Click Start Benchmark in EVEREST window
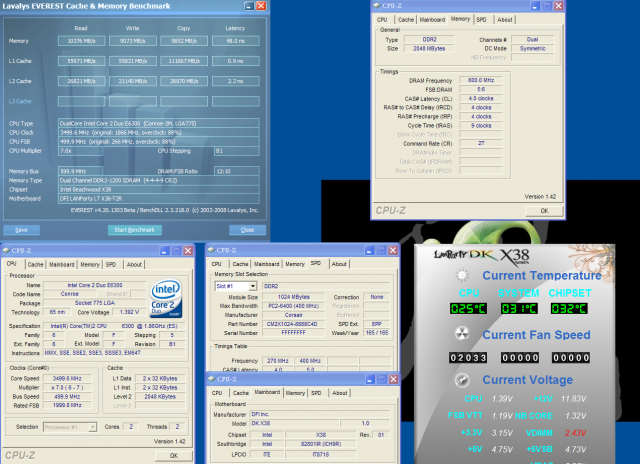Image resolution: width=640 pixels, height=464 pixels. tap(135, 230)
